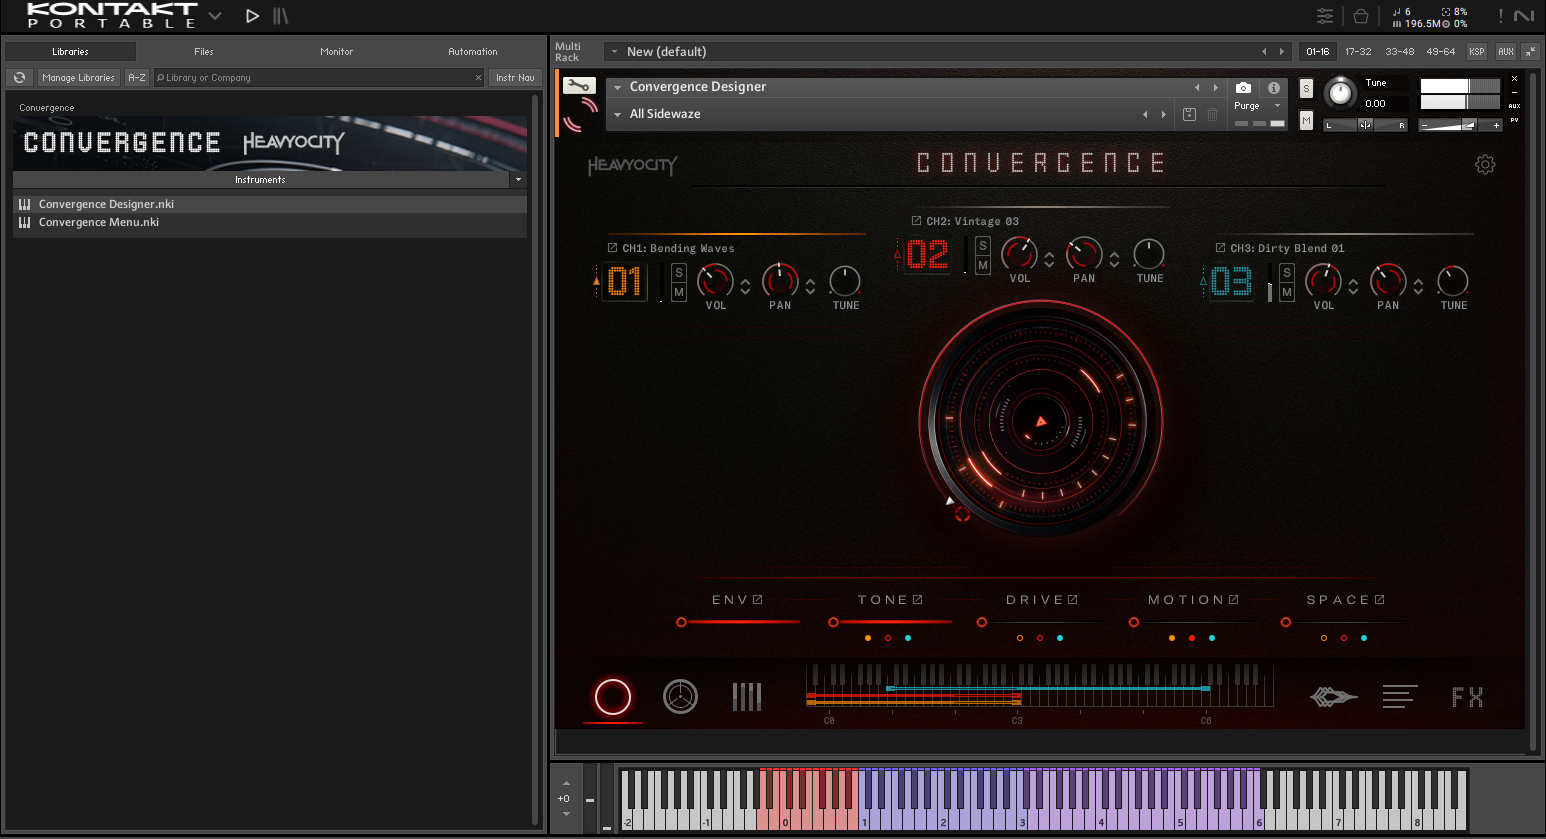The height and width of the screenshot is (839, 1546).
Task: Click the Manage Libraries button
Action: click(x=78, y=78)
